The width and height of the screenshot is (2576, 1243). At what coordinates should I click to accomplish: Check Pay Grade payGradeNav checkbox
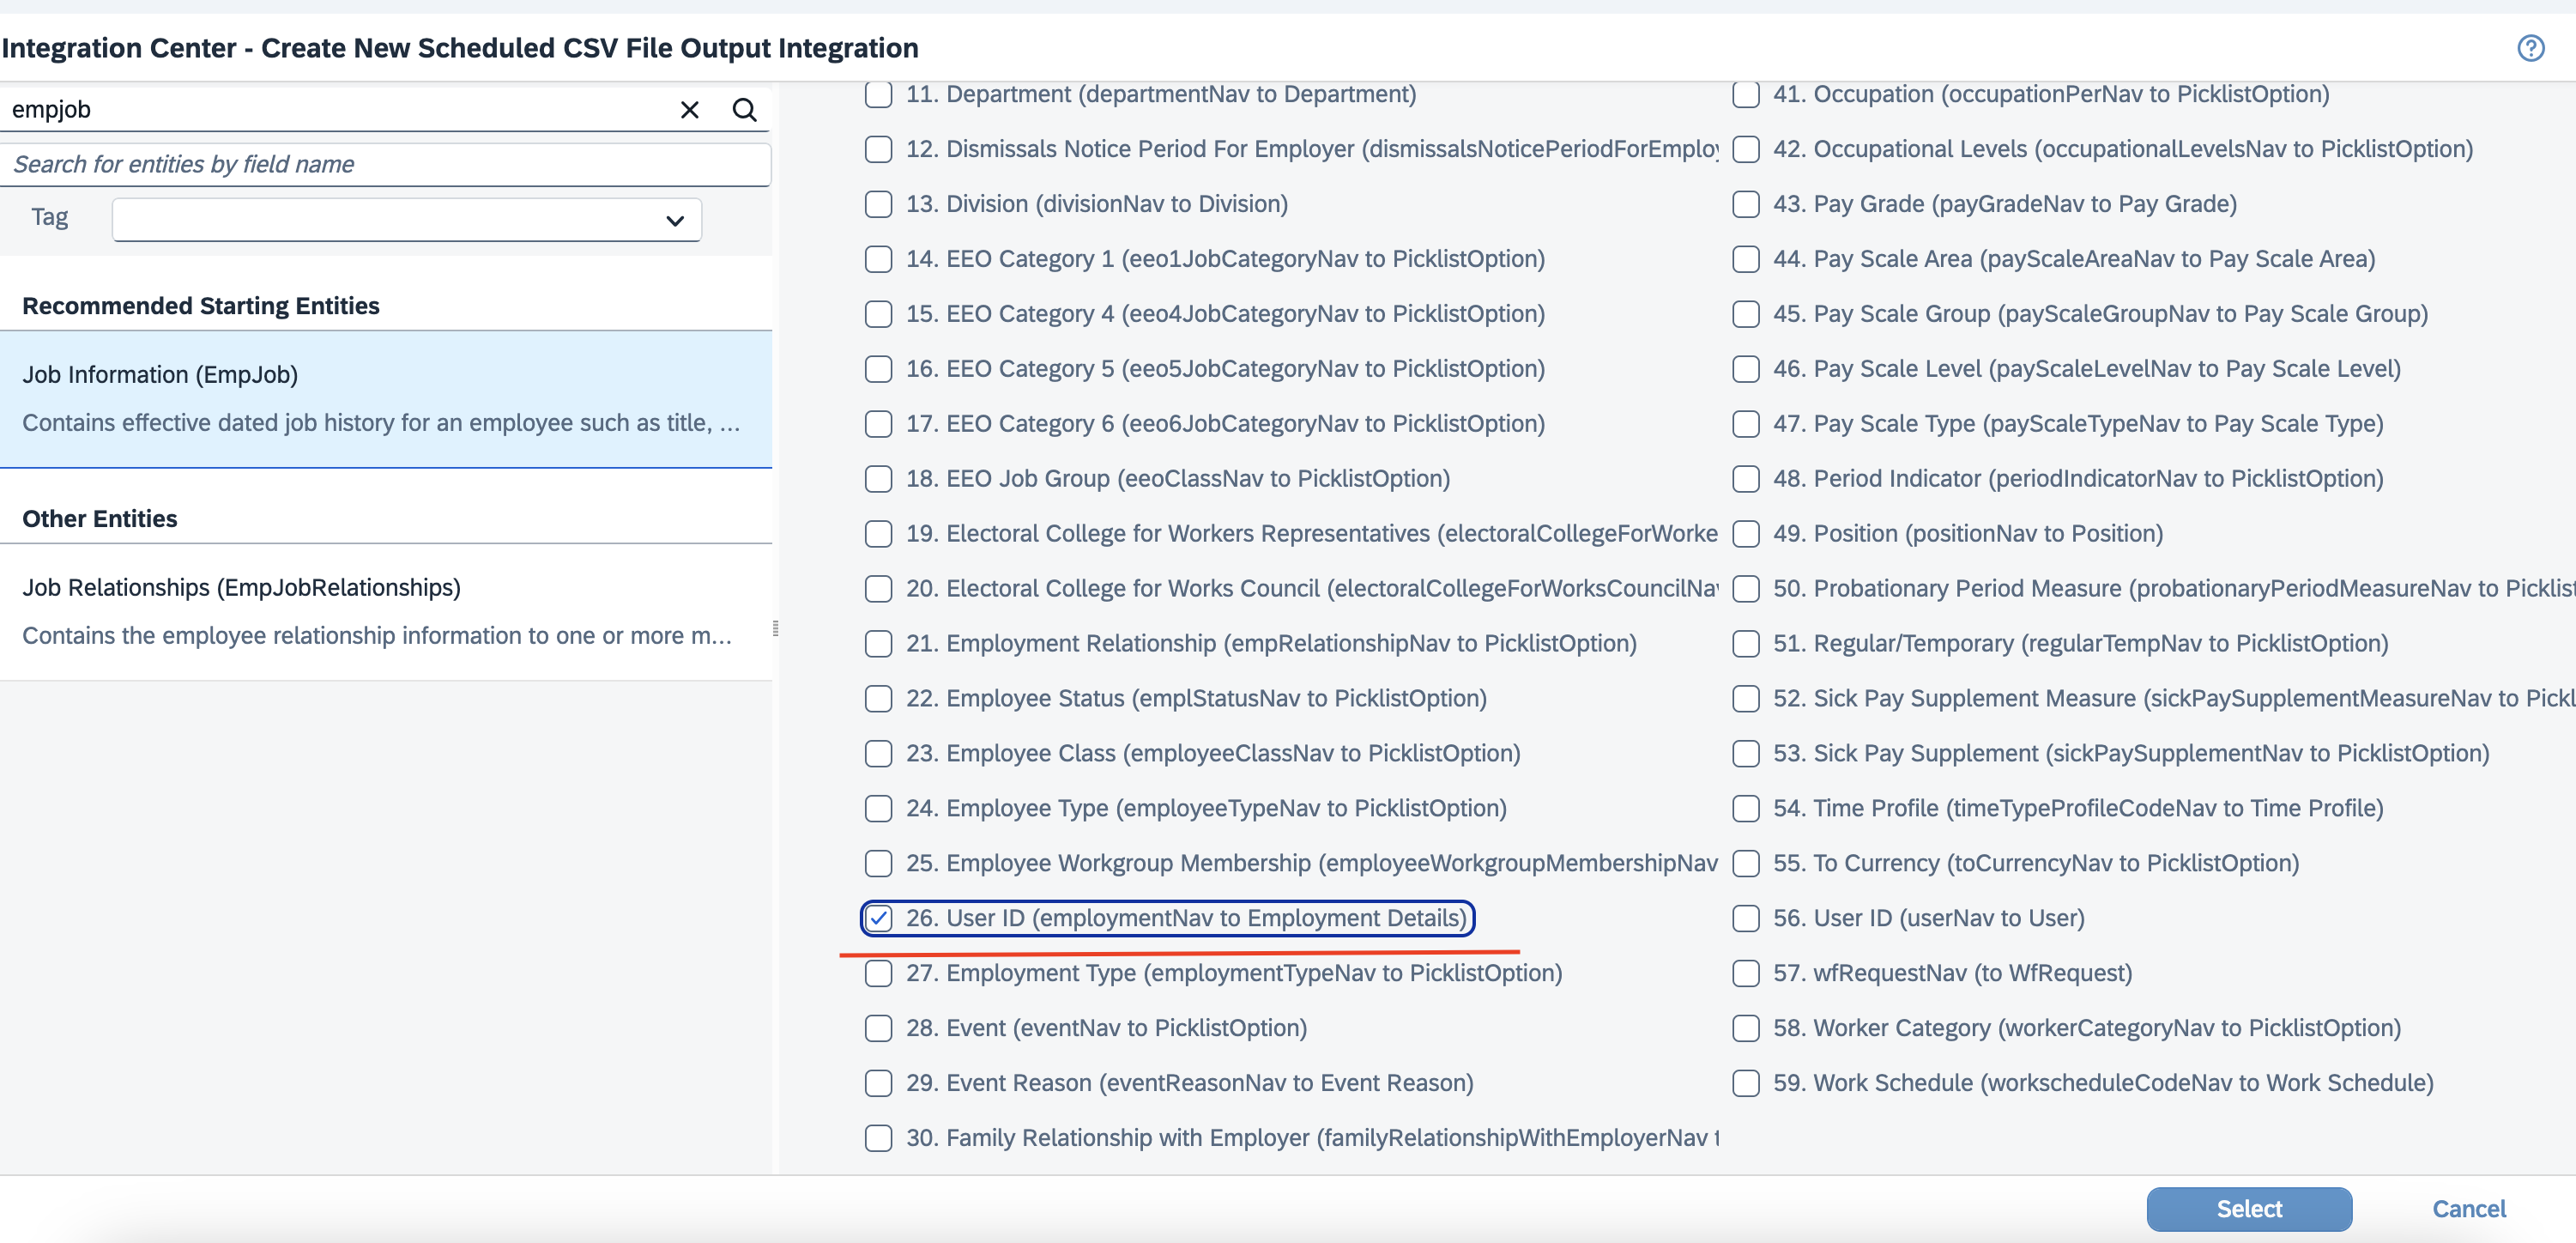[1745, 204]
